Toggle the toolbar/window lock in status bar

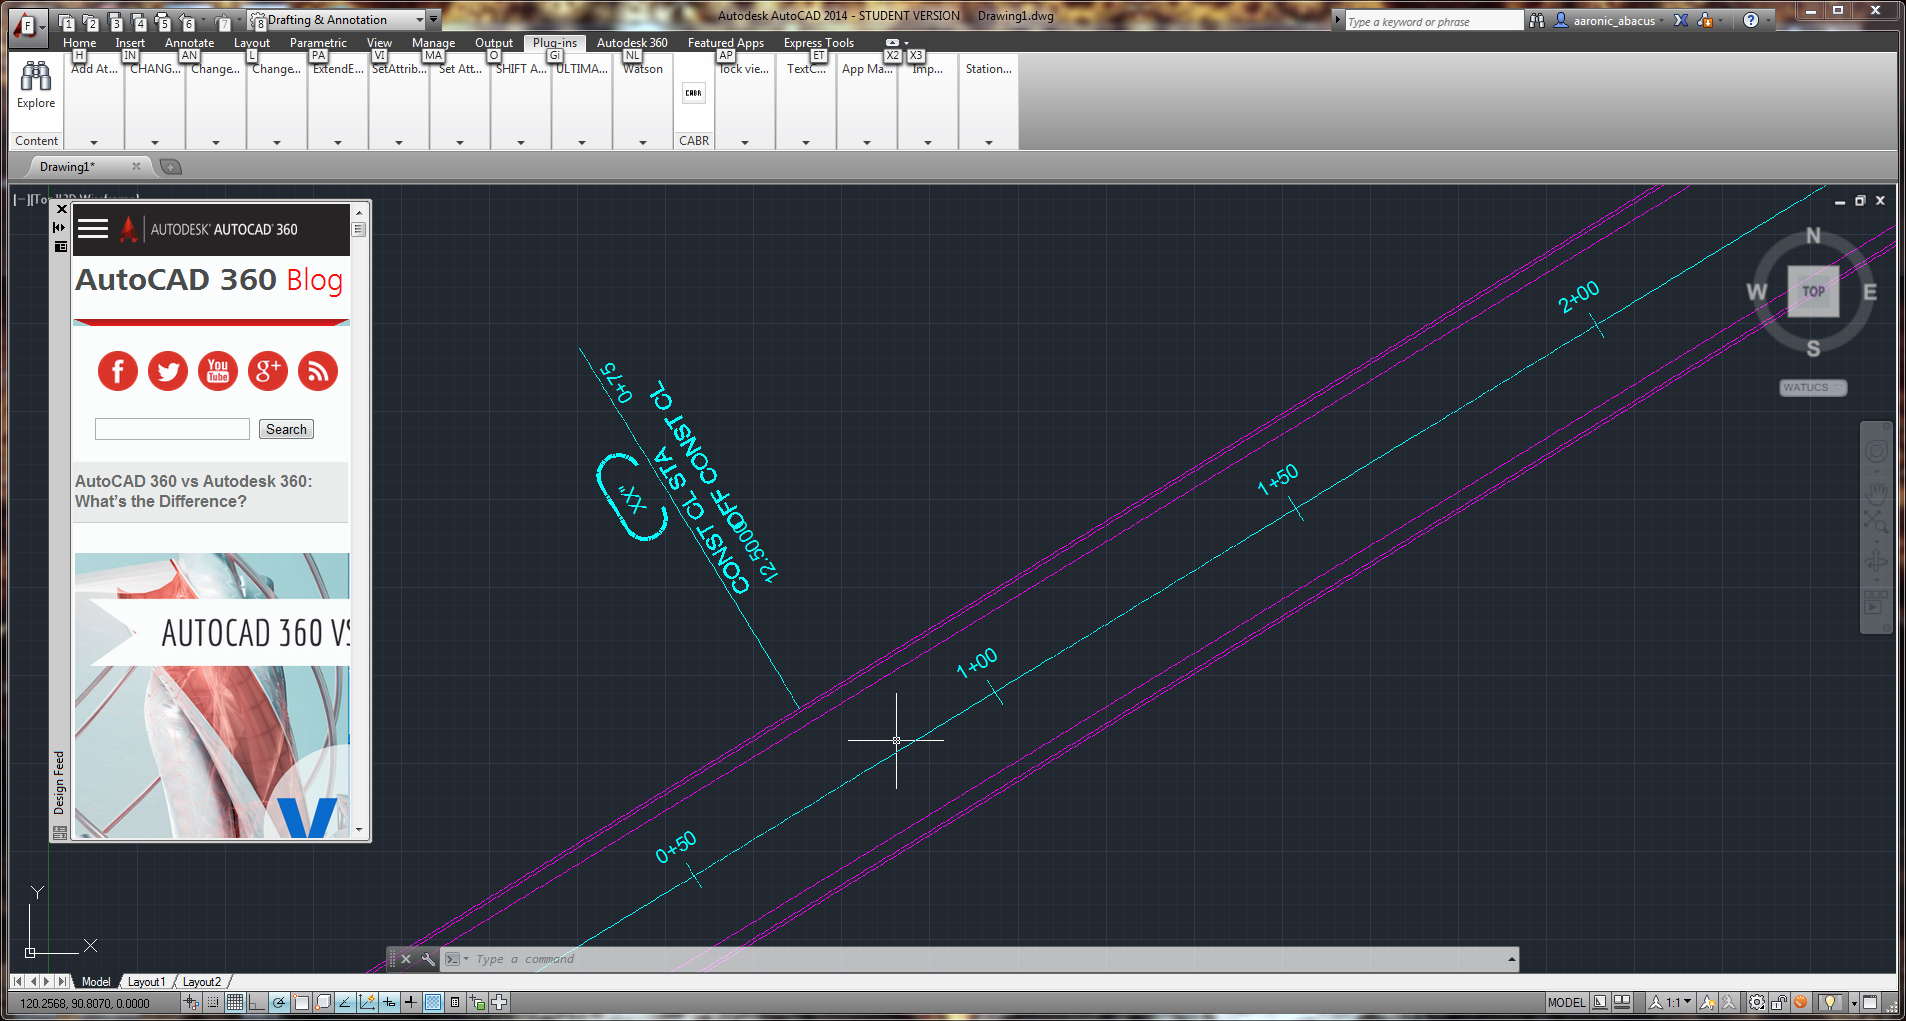(1779, 1003)
